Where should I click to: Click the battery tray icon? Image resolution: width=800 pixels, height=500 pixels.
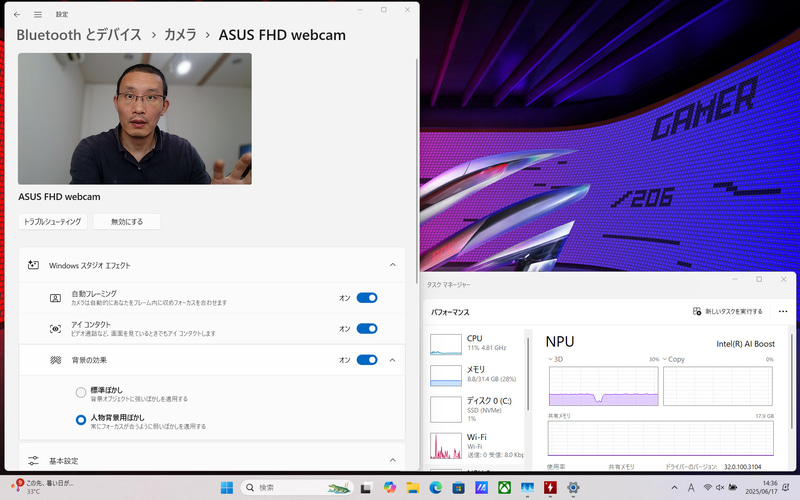(733, 488)
